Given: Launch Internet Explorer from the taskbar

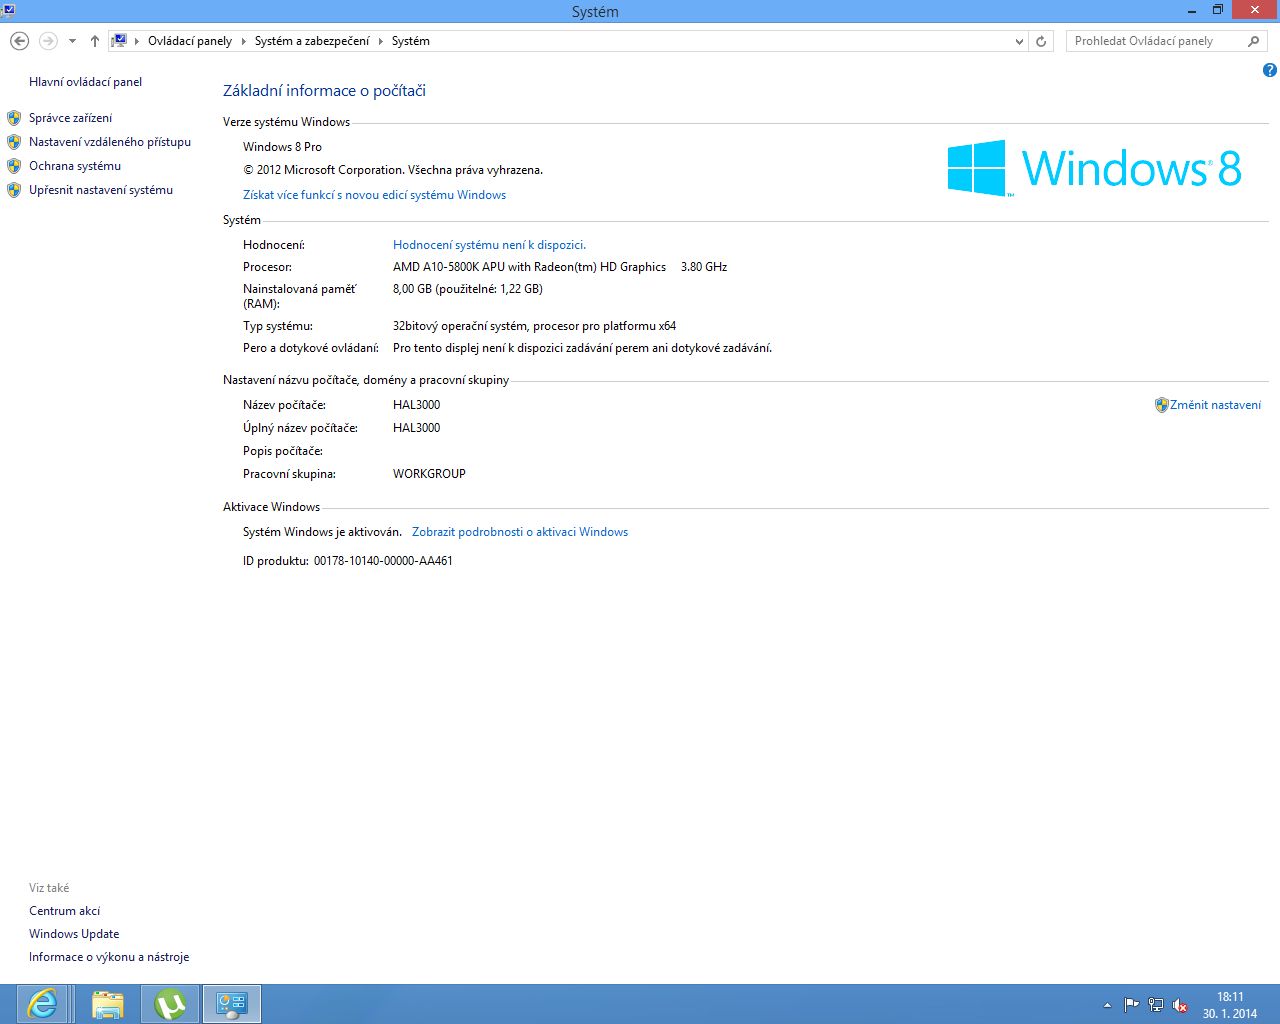Looking at the screenshot, I should tap(42, 1004).
